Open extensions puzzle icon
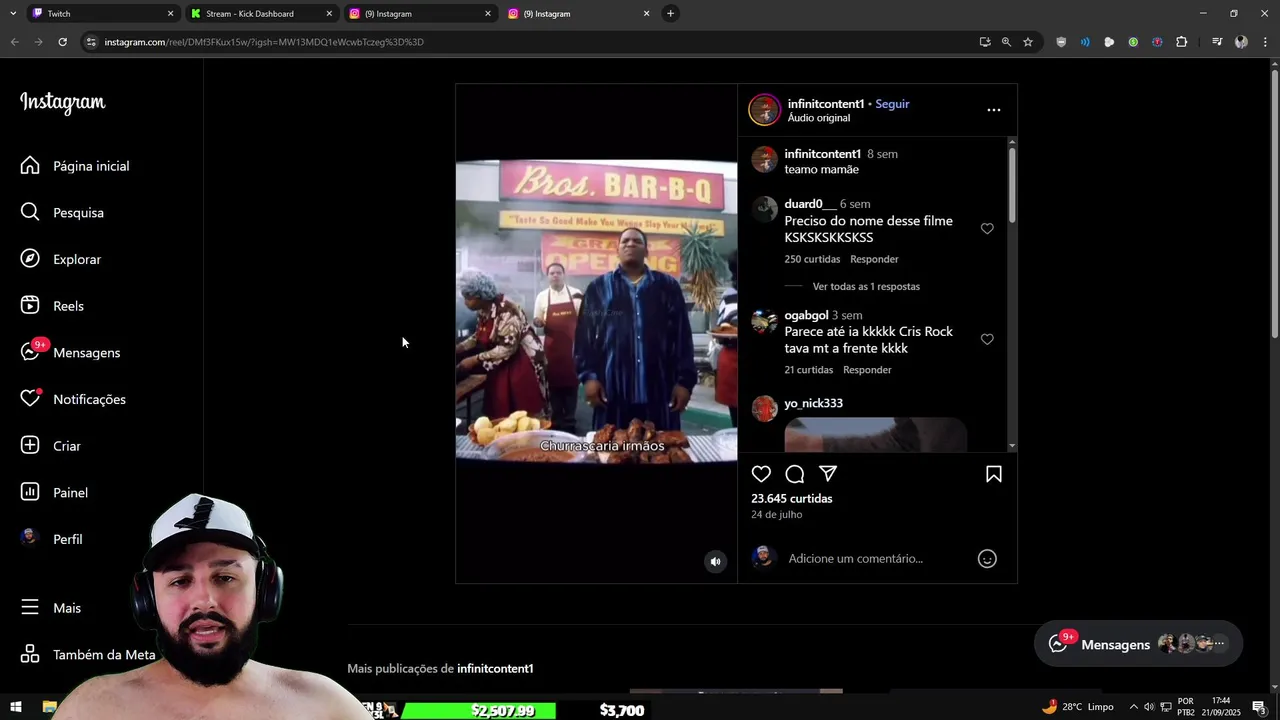Viewport: 1280px width, 720px height. pyautogui.click(x=1181, y=42)
